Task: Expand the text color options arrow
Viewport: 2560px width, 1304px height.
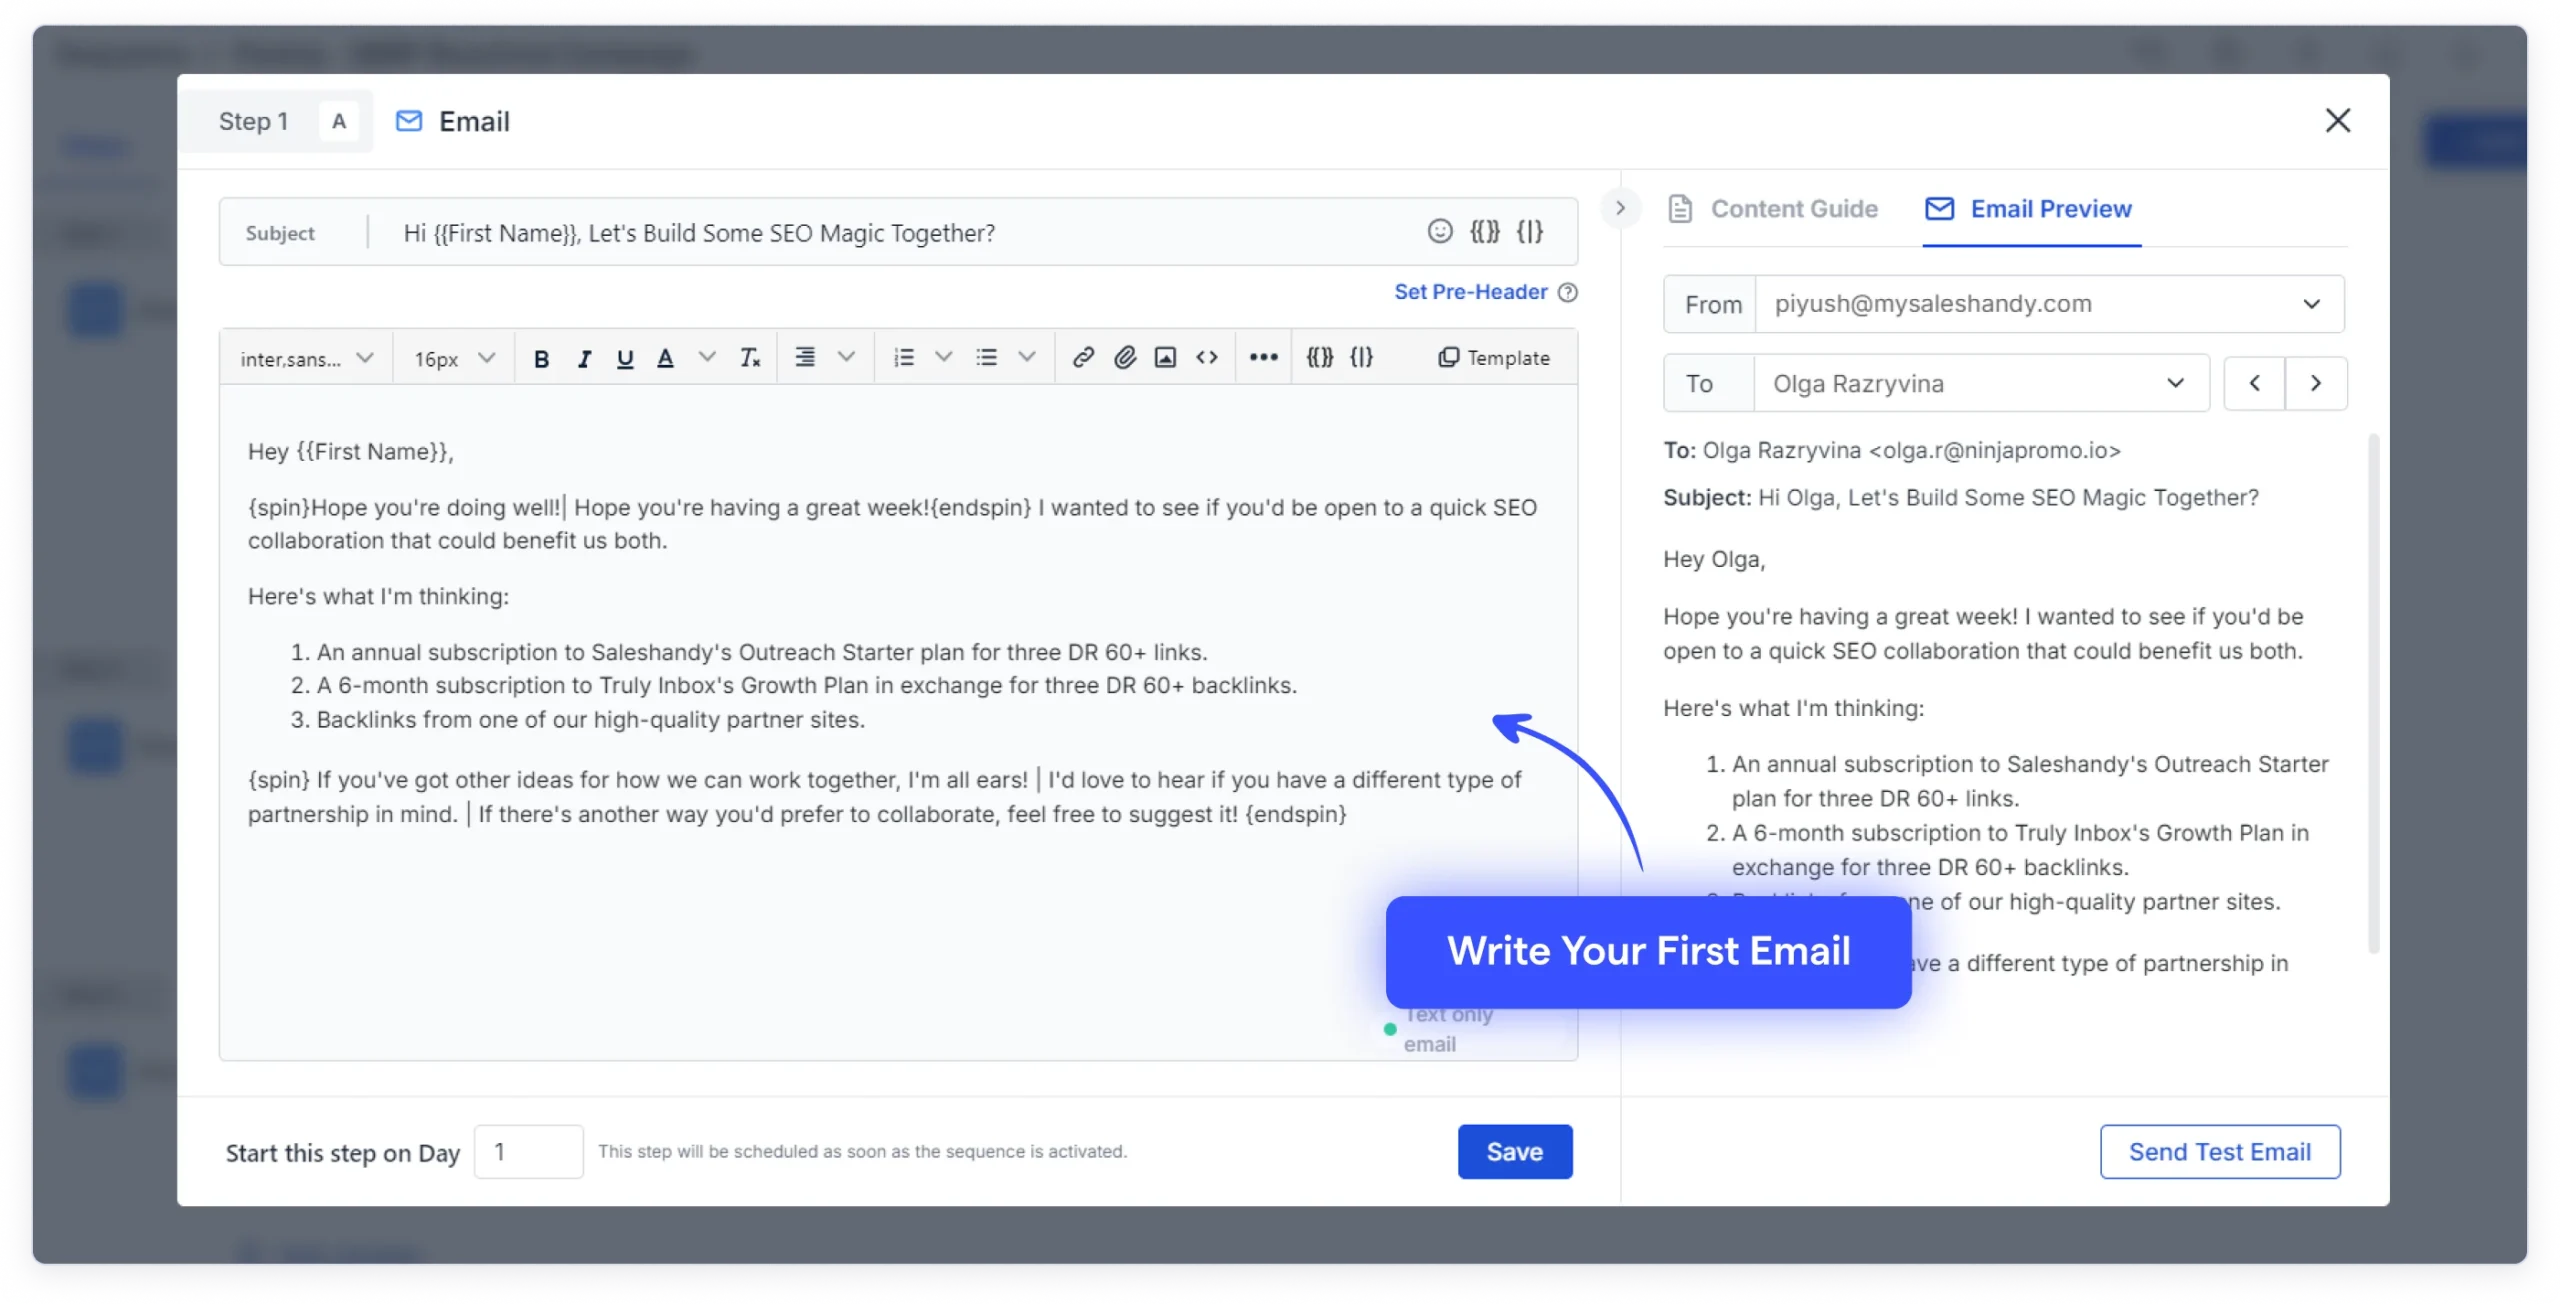Action: tap(707, 357)
